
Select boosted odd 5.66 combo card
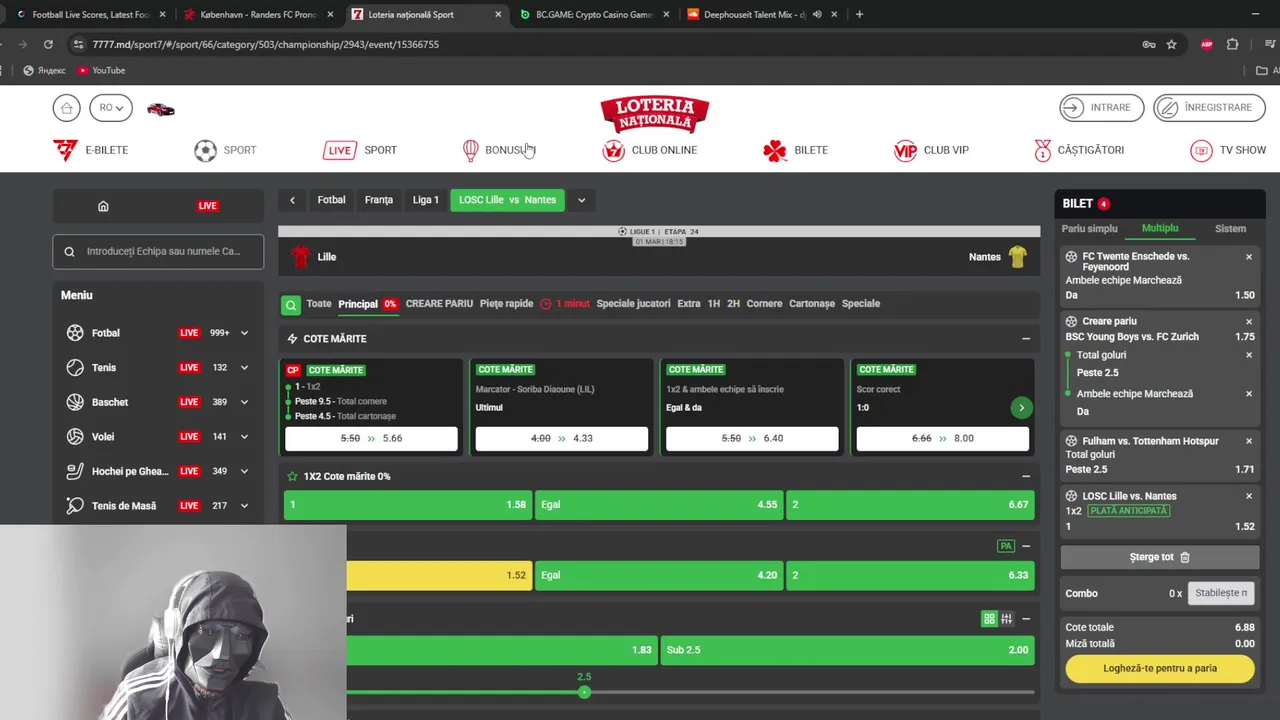[x=371, y=439]
